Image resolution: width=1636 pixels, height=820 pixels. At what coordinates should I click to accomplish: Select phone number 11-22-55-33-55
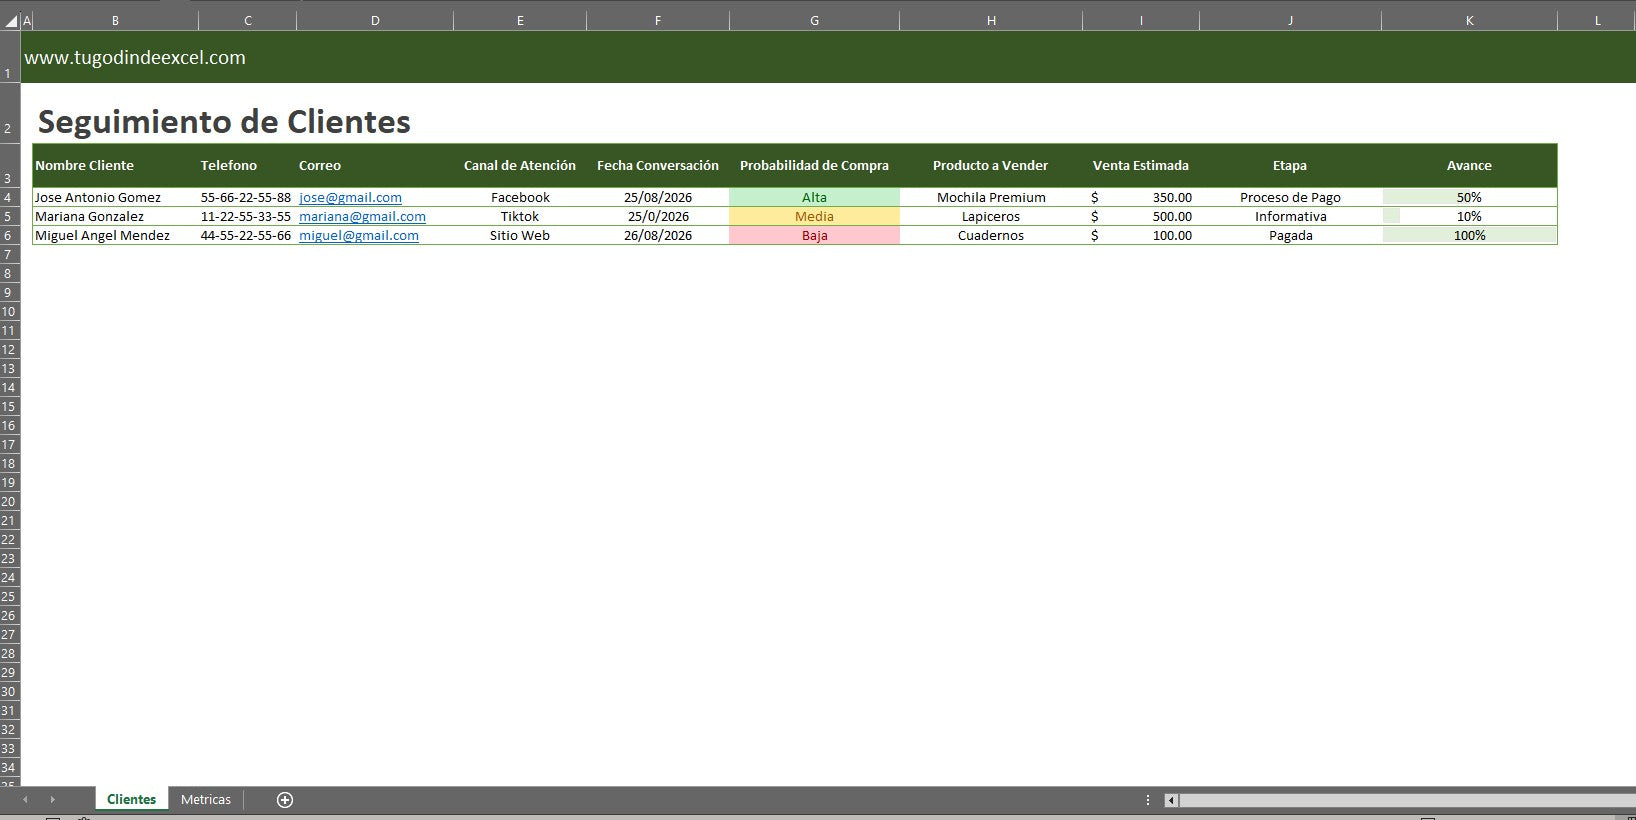click(247, 217)
